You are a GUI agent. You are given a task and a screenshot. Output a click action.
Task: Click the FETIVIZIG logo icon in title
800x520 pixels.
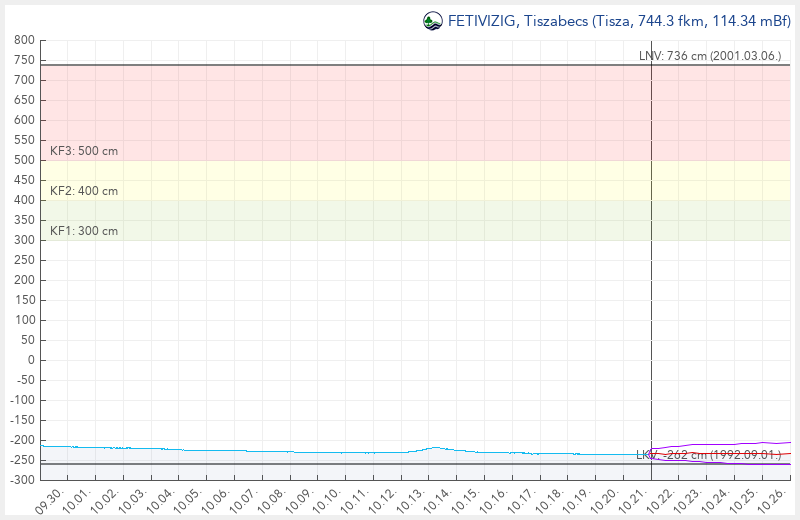[x=433, y=20]
